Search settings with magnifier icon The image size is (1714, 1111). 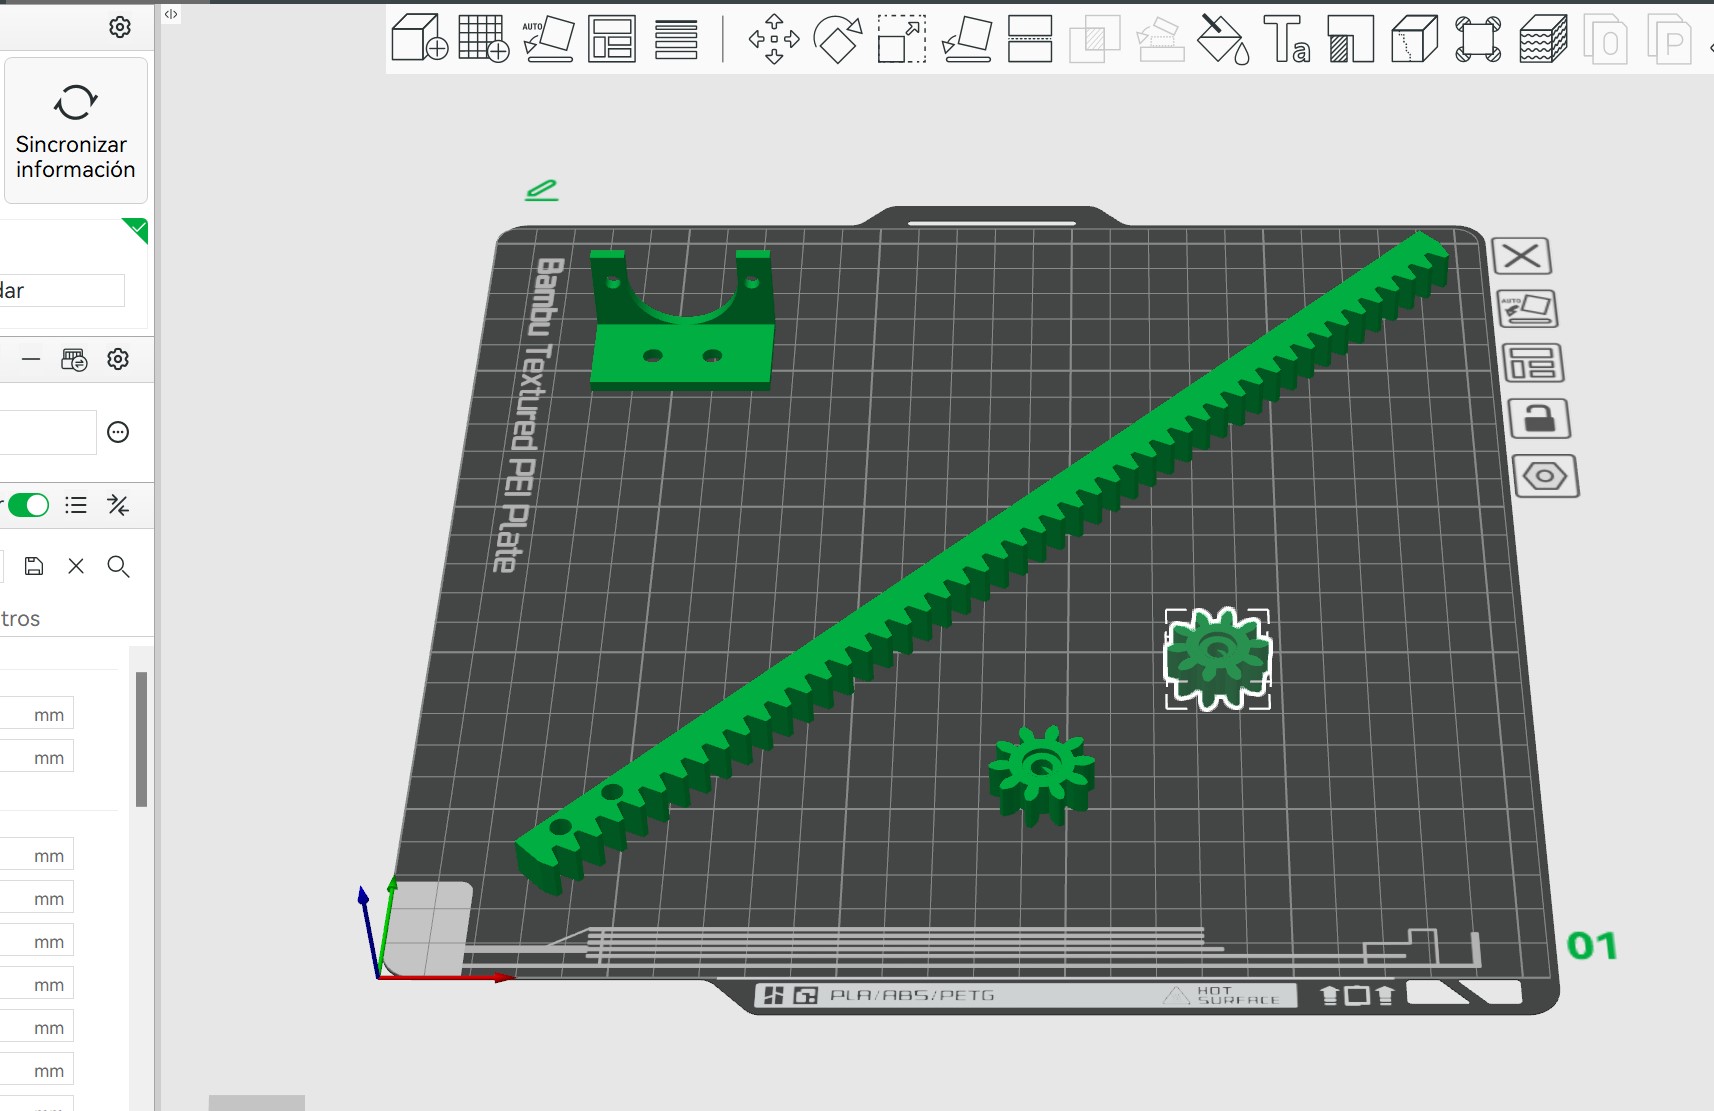click(118, 566)
